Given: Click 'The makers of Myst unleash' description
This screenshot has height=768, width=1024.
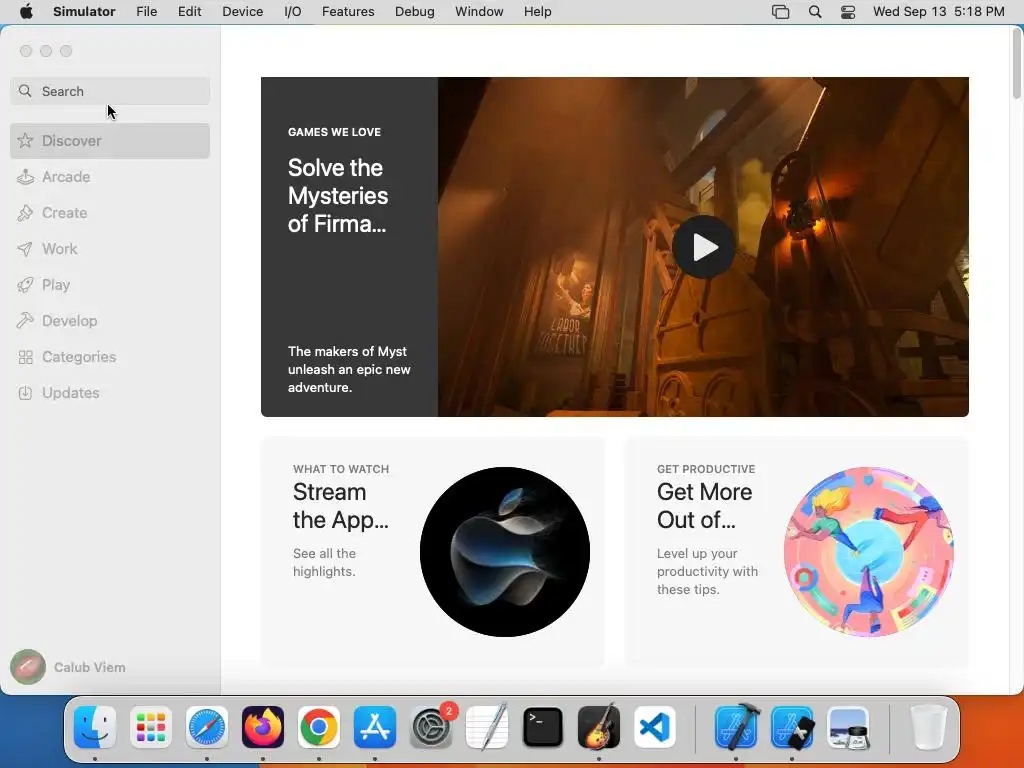Looking at the screenshot, I should click(x=349, y=370).
